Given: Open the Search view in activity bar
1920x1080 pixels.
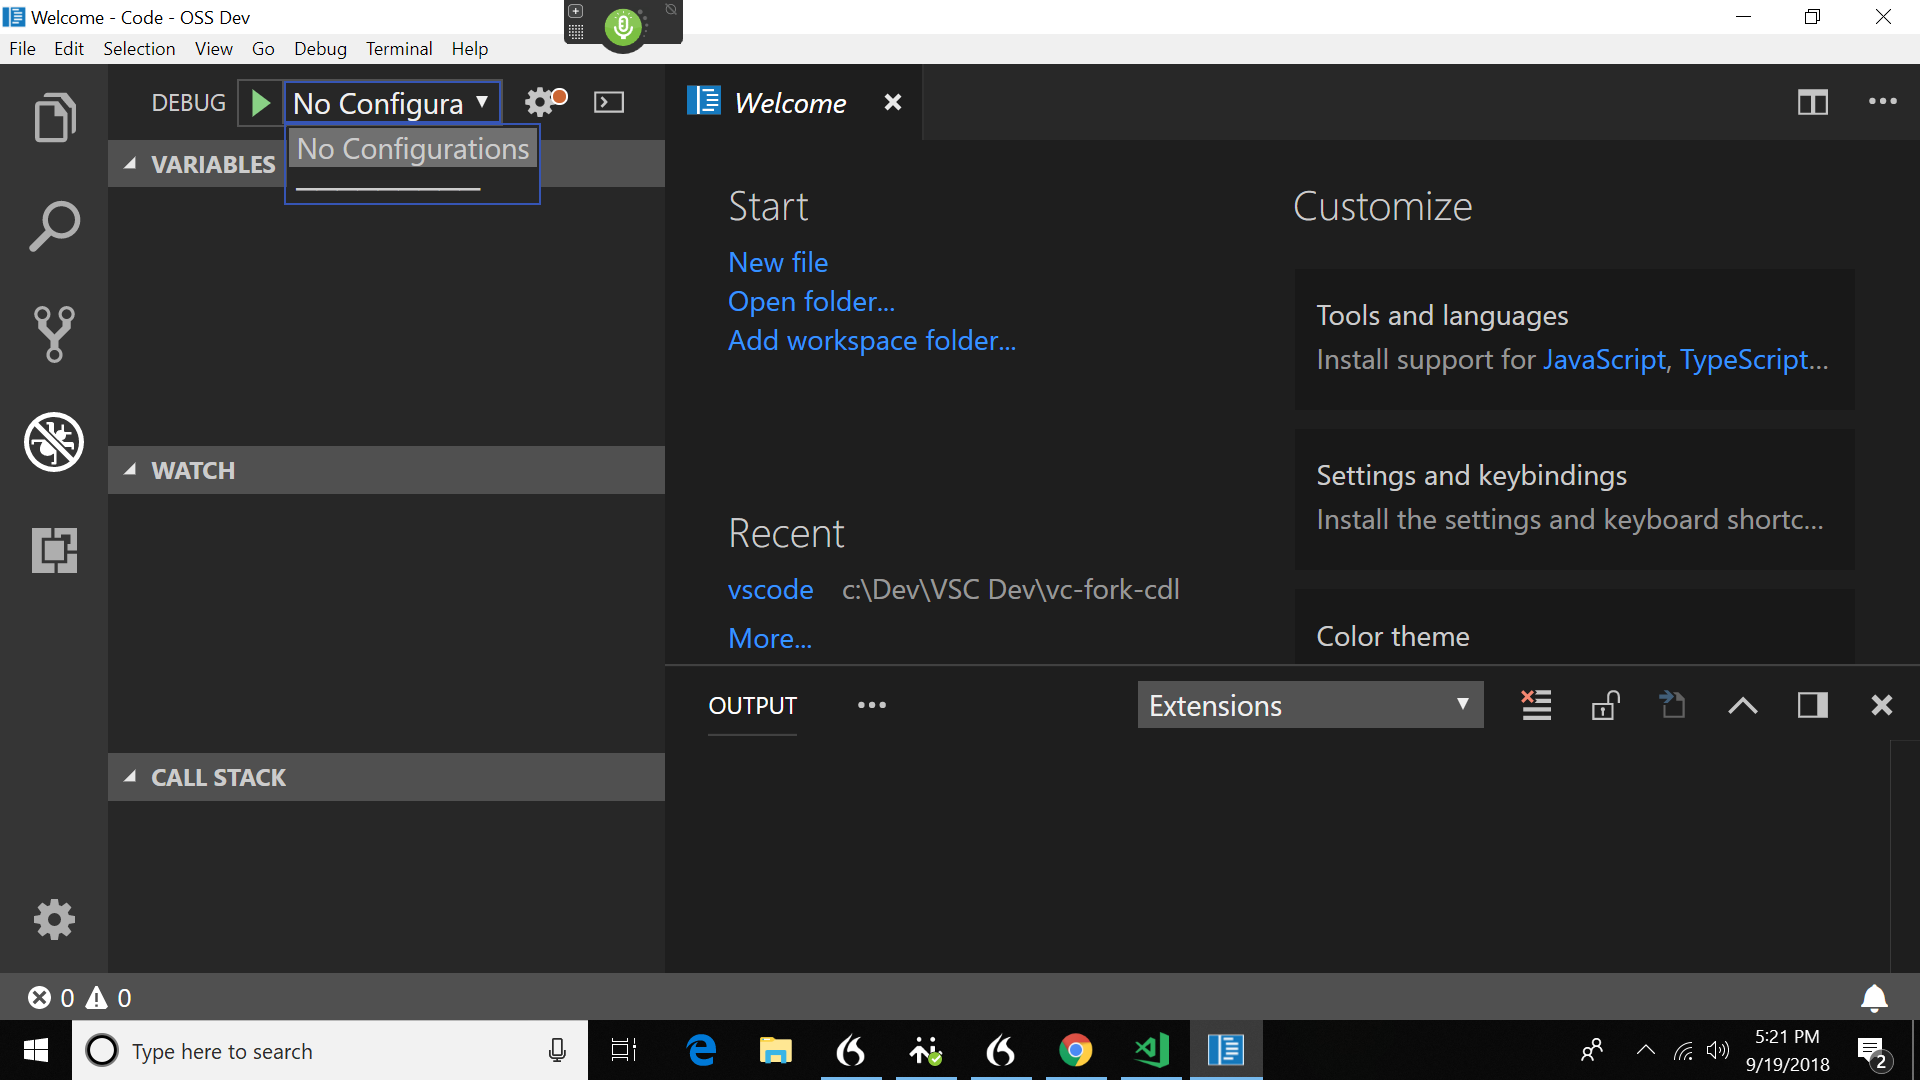Looking at the screenshot, I should point(54,226).
